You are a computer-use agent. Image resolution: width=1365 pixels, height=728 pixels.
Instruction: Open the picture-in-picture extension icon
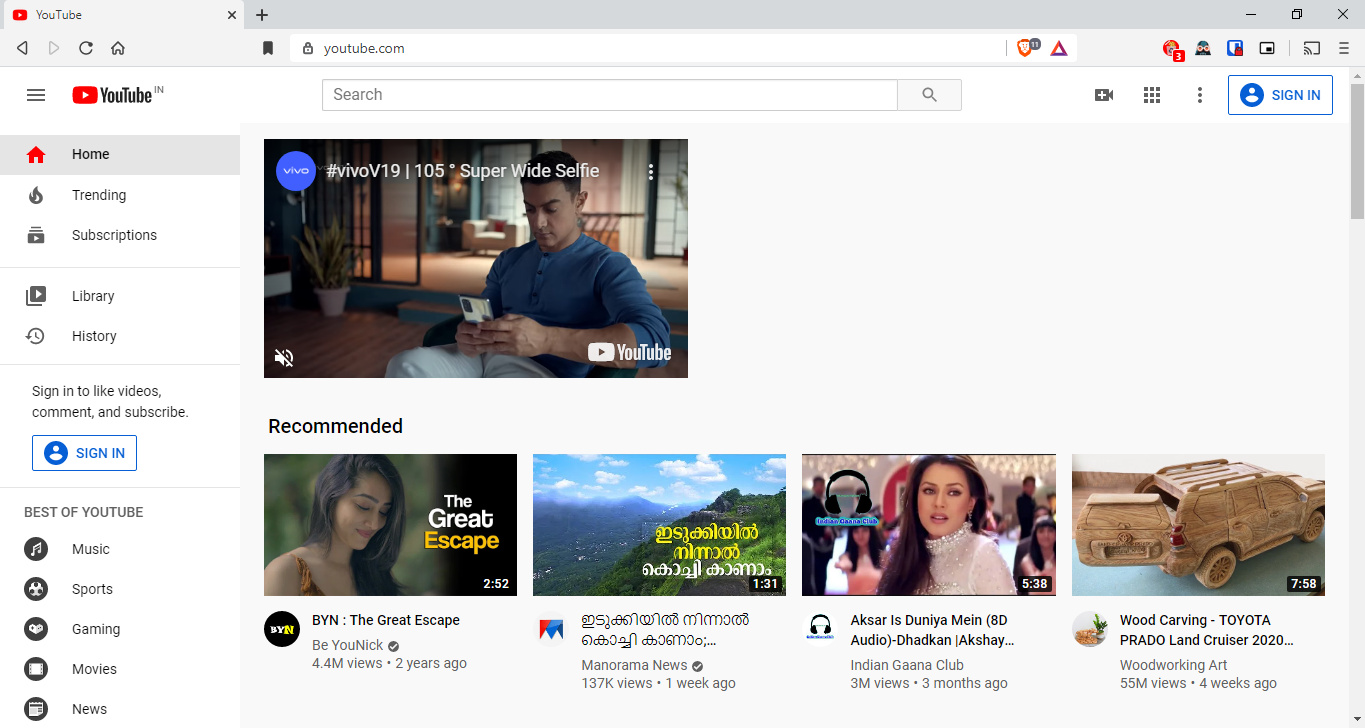click(x=1267, y=48)
